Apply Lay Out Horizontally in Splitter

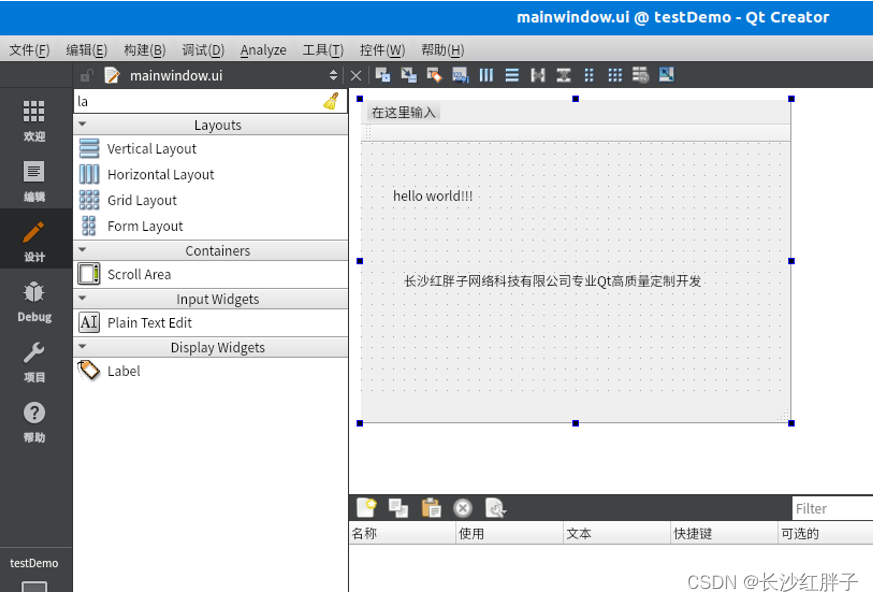pos(538,75)
